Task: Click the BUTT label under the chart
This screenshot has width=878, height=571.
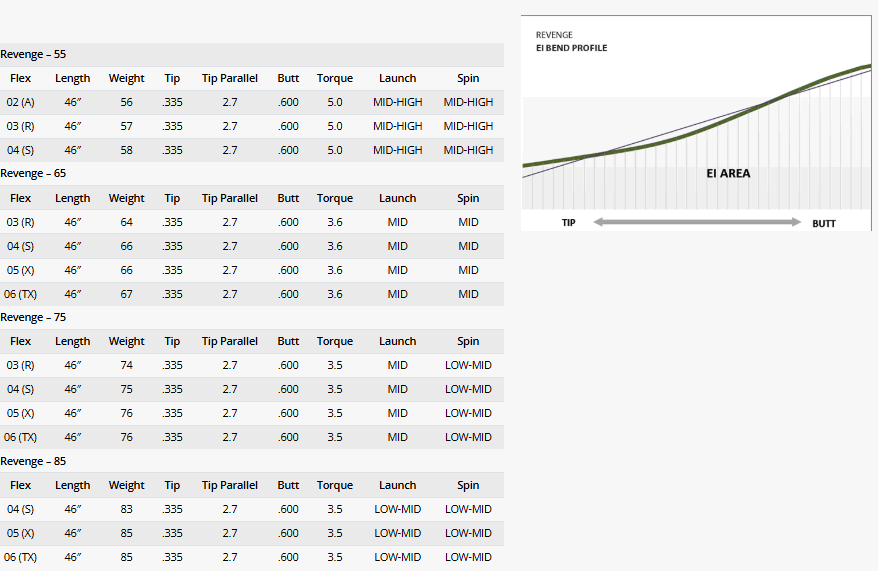Action: (824, 223)
